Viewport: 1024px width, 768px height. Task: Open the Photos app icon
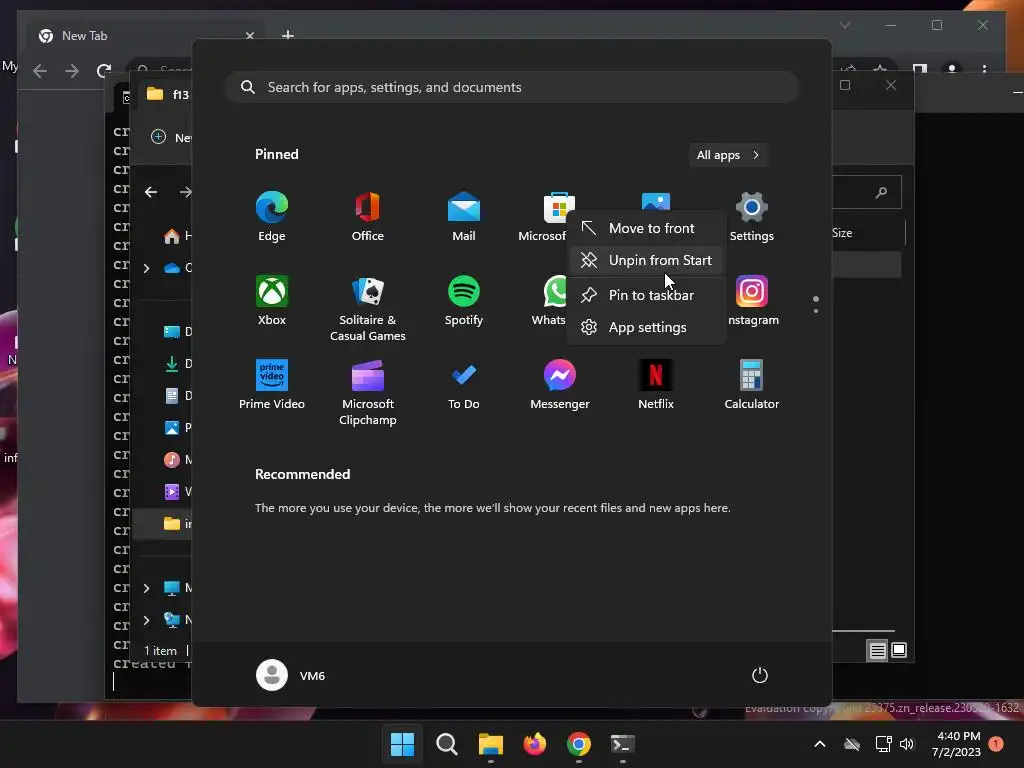pos(656,201)
